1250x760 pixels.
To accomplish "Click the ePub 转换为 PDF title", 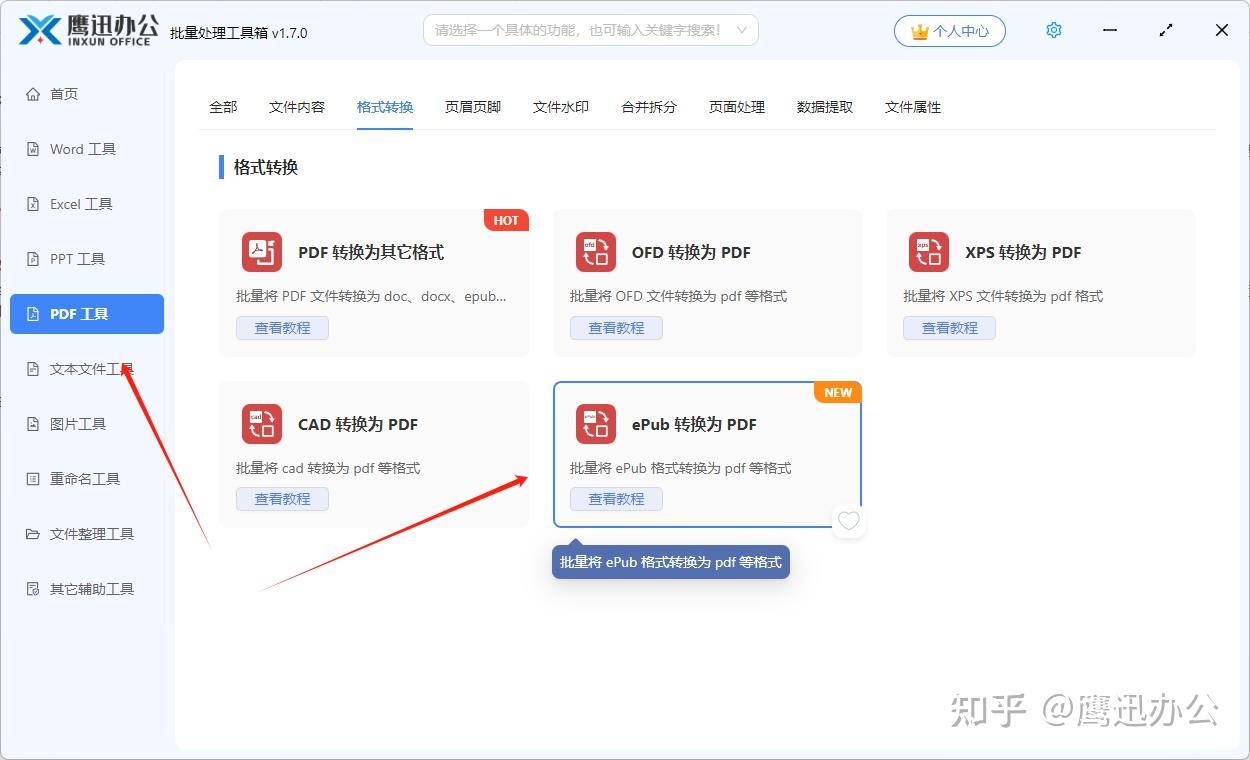I will coord(694,424).
